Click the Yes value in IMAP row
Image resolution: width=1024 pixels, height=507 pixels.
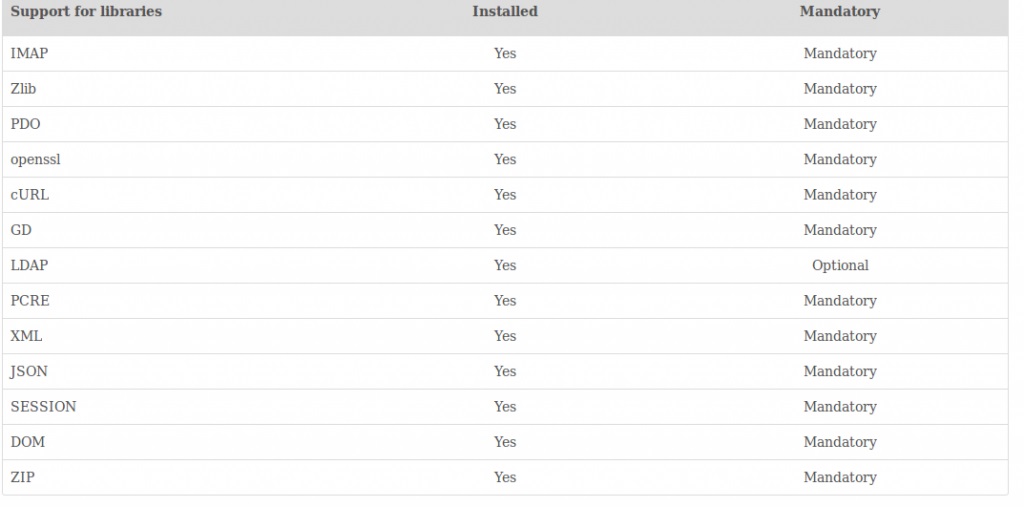505,54
